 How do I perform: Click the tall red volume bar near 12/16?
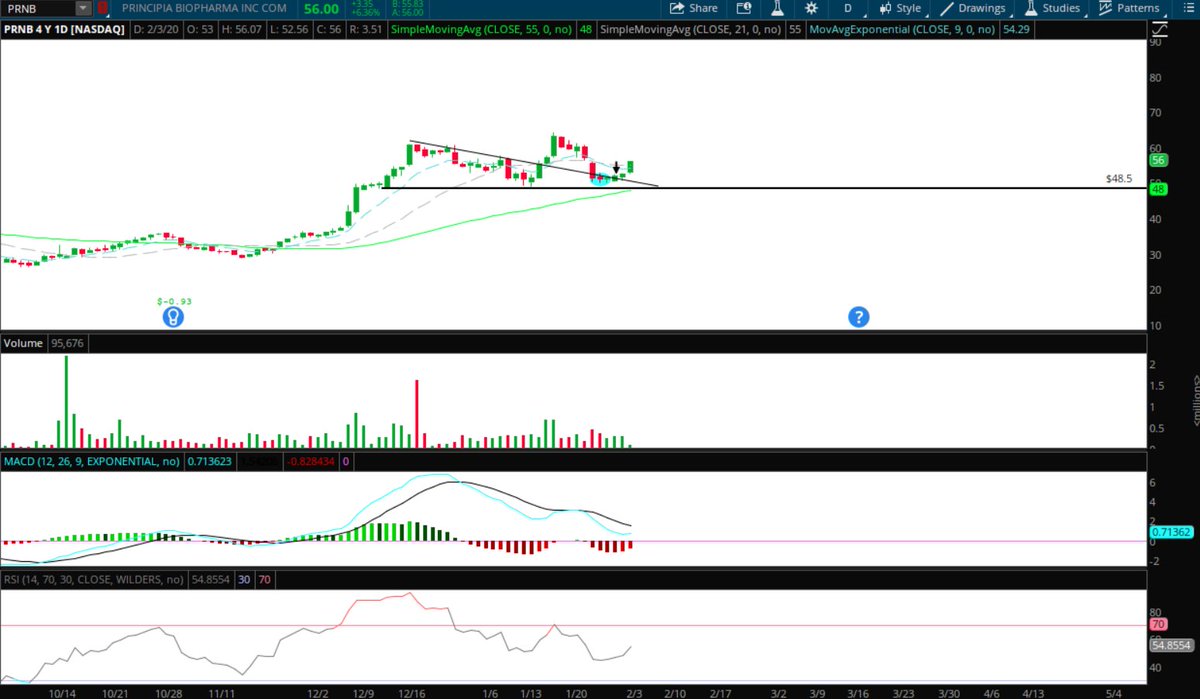point(416,413)
